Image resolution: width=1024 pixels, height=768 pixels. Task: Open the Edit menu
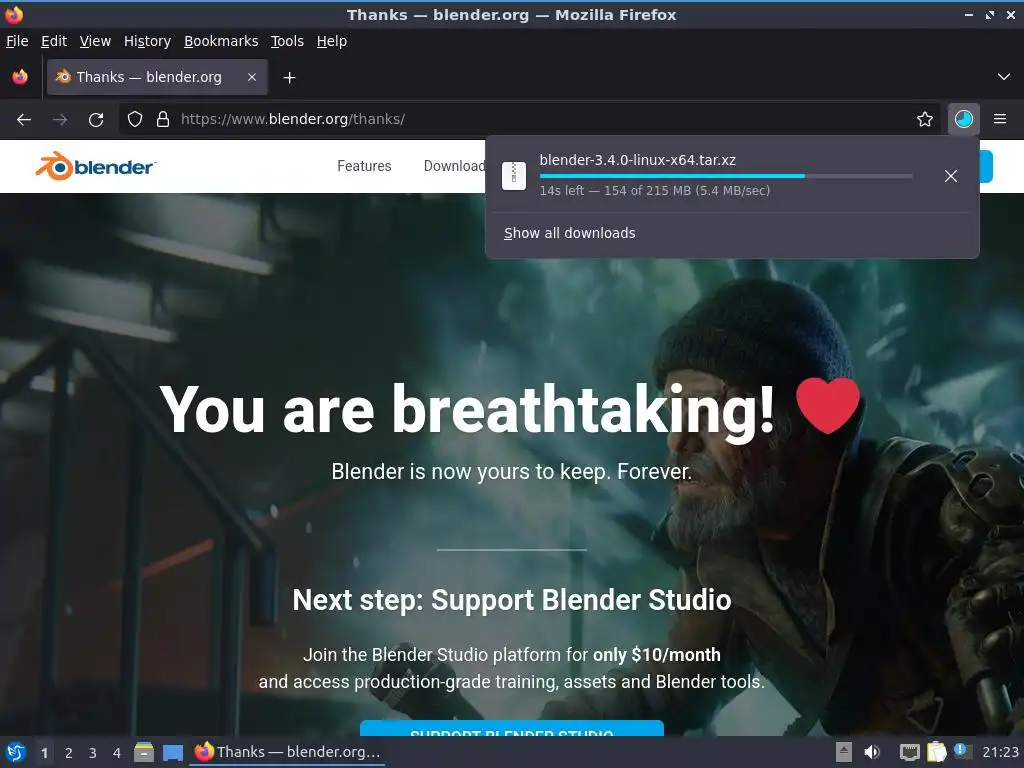(x=54, y=41)
